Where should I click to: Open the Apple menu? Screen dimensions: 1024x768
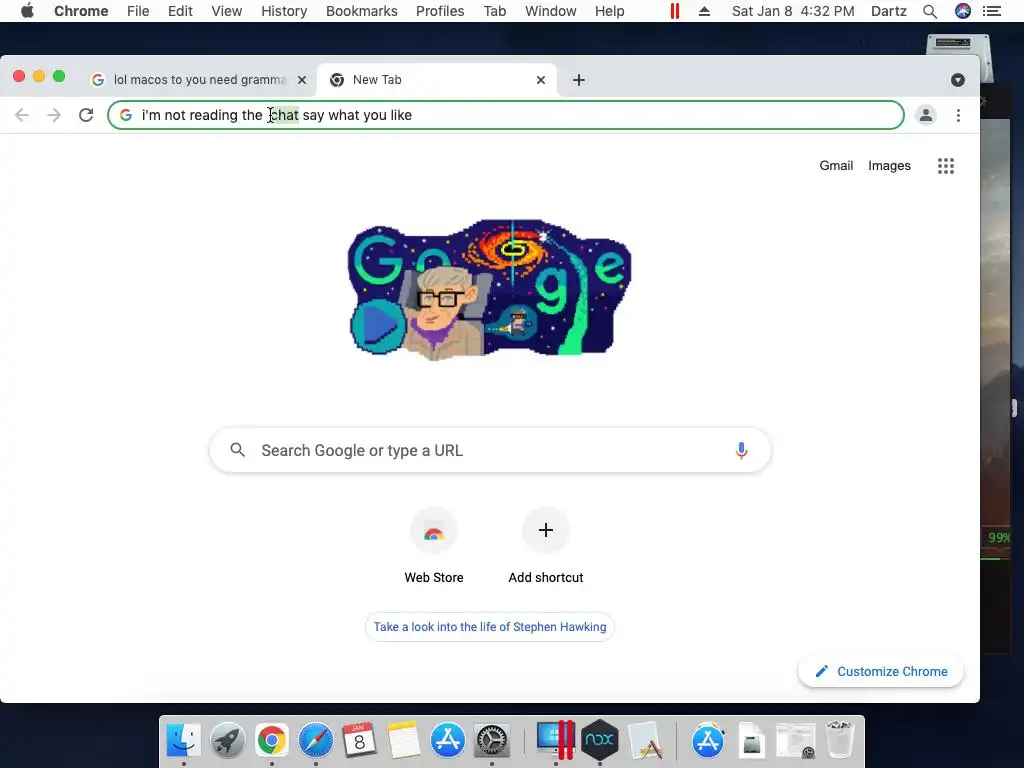27,11
